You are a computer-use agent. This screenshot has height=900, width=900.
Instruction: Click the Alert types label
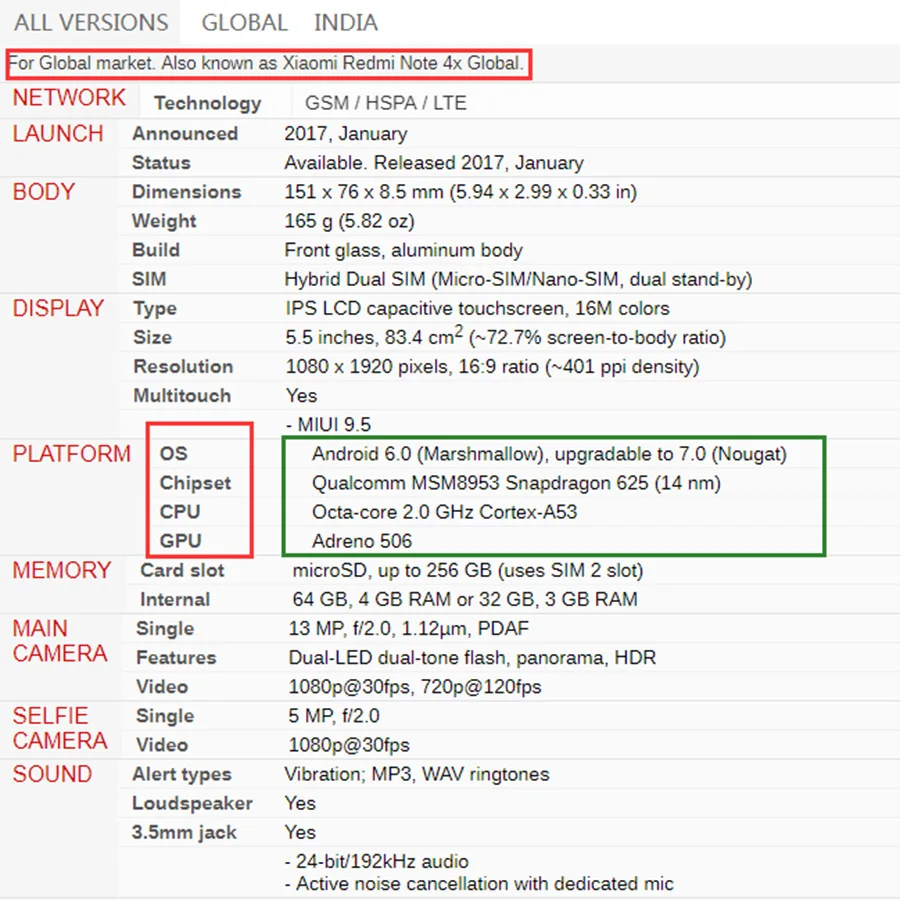(182, 774)
